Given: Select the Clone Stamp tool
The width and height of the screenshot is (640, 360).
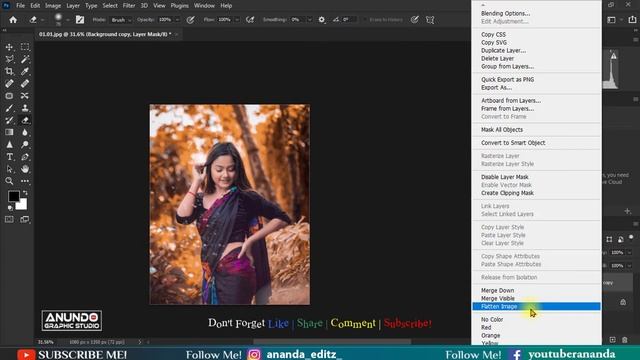Looking at the screenshot, I should (25, 108).
